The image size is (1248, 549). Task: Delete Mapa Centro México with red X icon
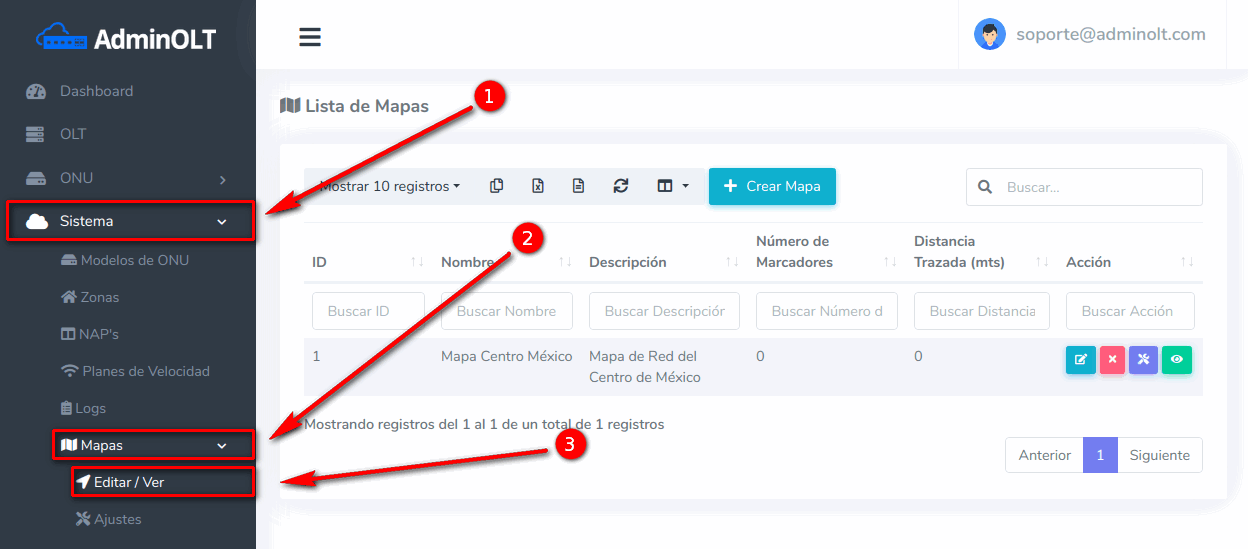pos(1112,360)
